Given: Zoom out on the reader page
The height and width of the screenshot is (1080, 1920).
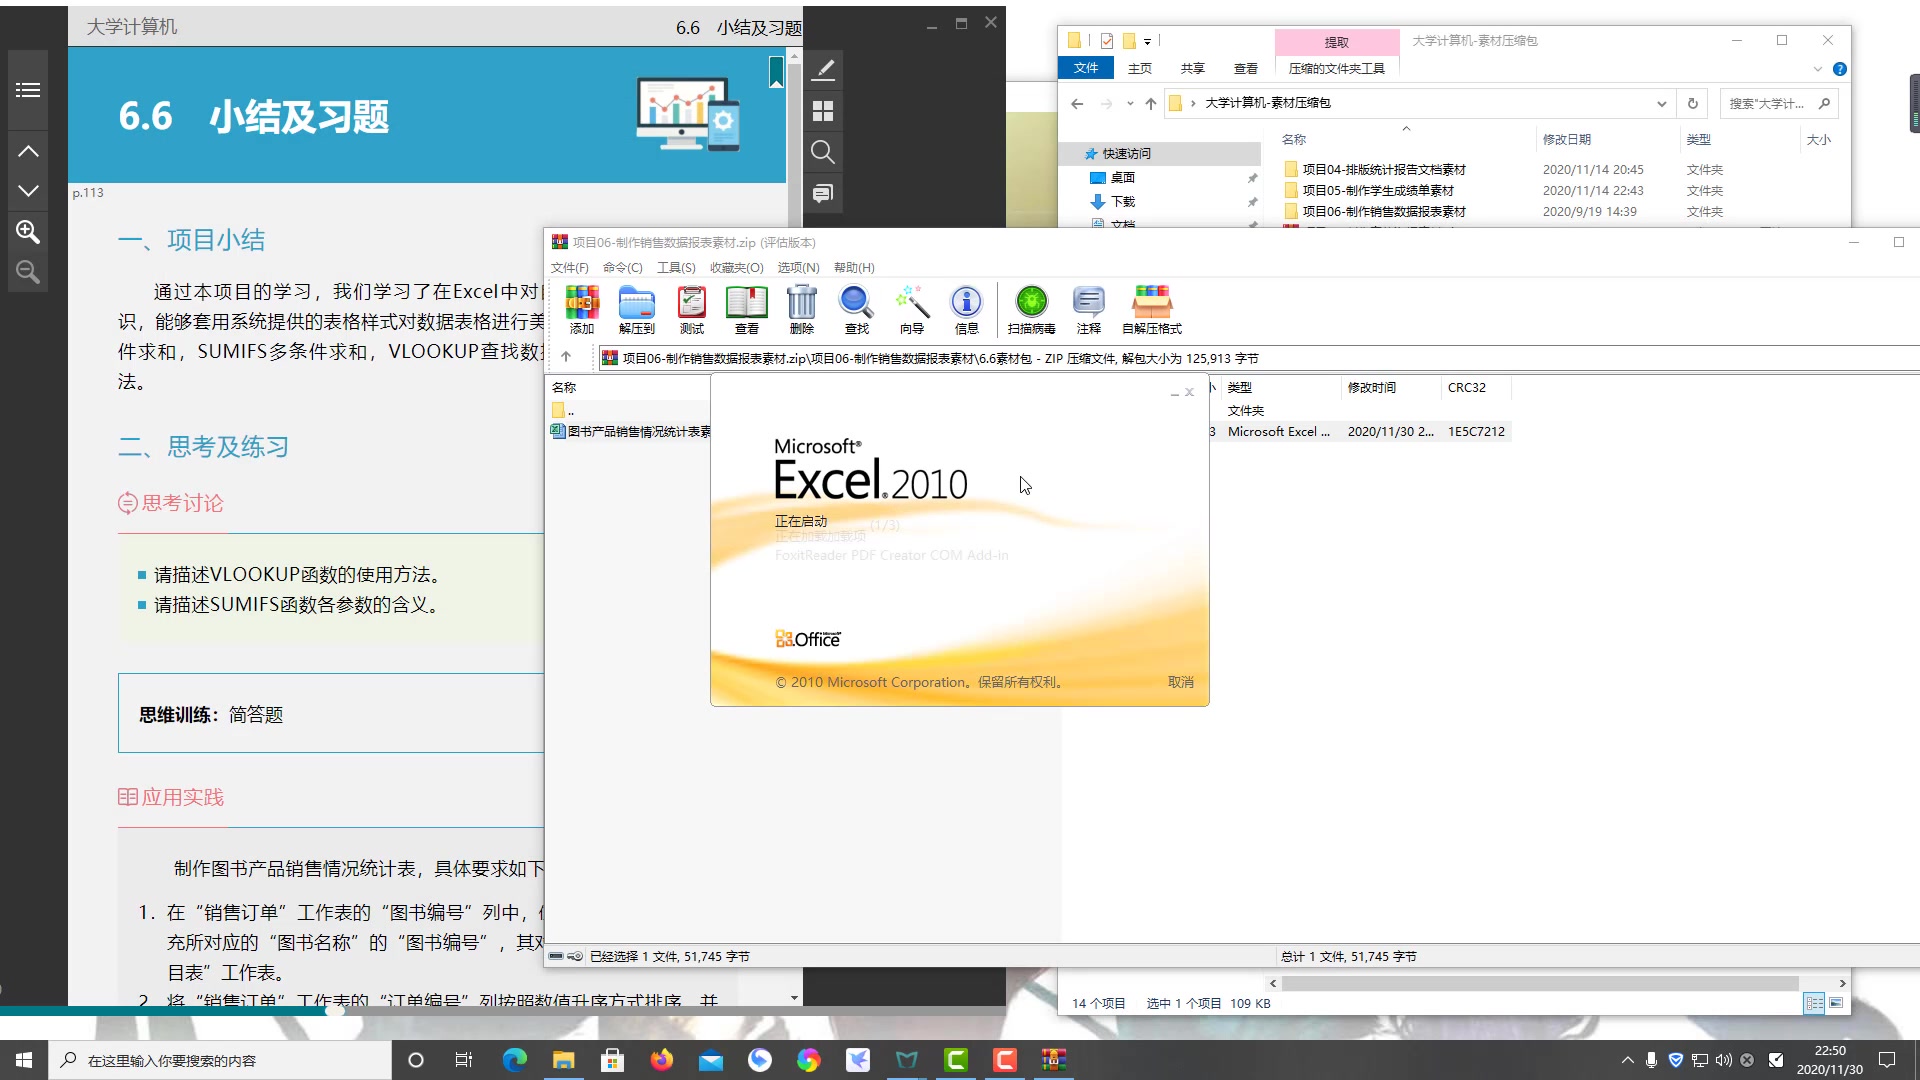Looking at the screenshot, I should click(28, 272).
